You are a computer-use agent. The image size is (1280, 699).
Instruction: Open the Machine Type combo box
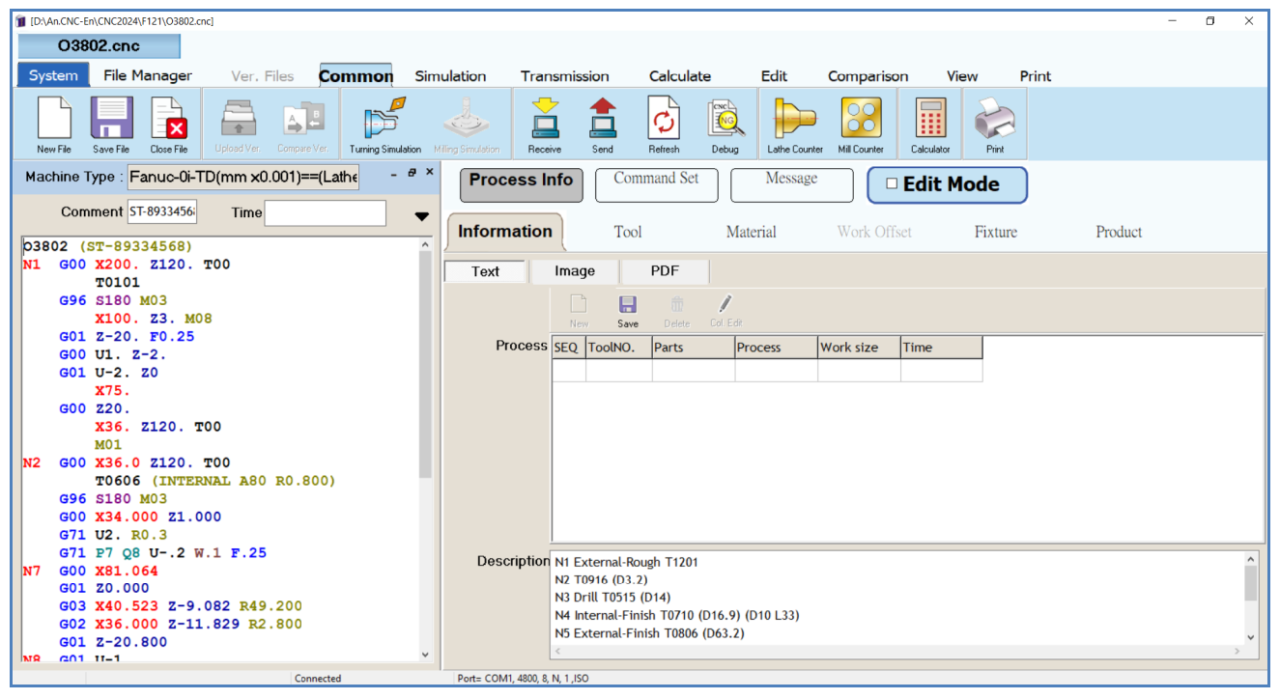(243, 178)
